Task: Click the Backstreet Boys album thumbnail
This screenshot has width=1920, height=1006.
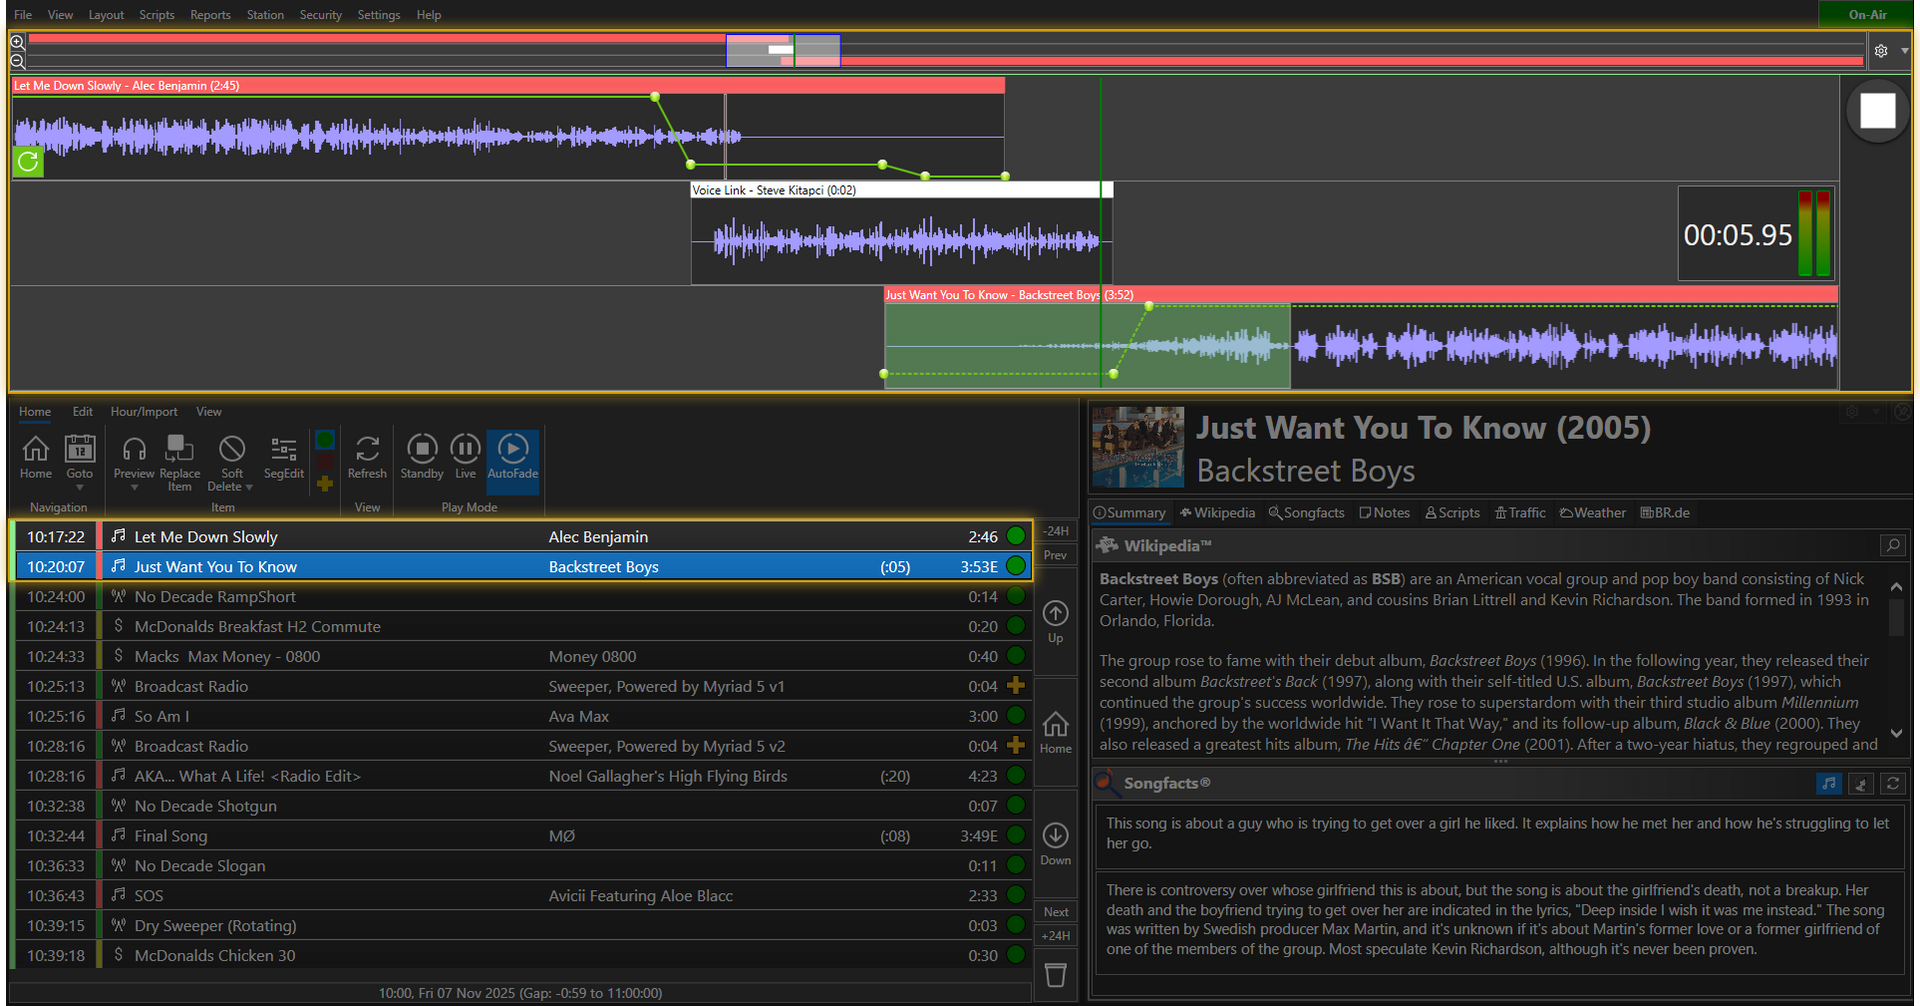Action: click(x=1137, y=447)
